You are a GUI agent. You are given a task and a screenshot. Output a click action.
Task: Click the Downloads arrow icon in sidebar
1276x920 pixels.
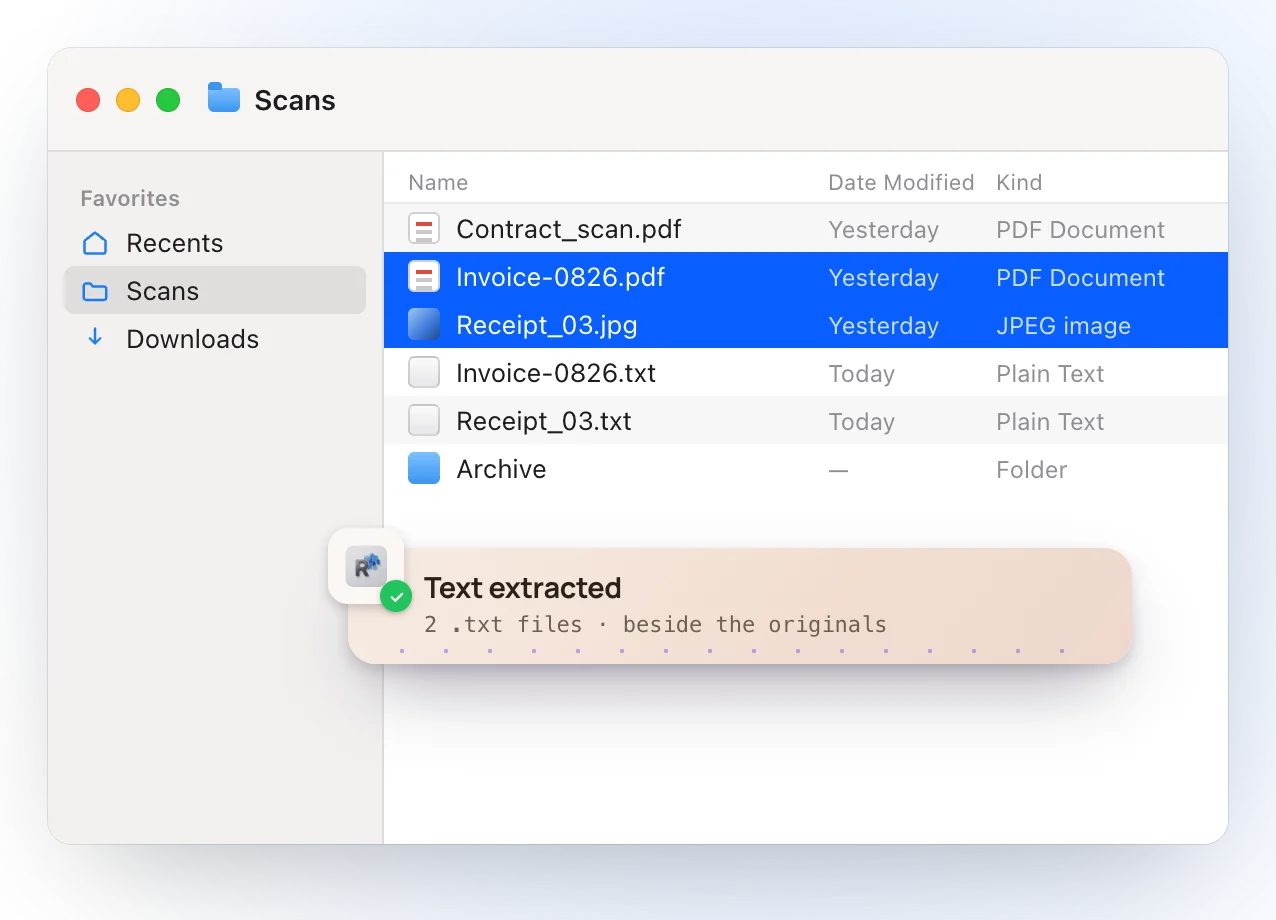pos(95,338)
